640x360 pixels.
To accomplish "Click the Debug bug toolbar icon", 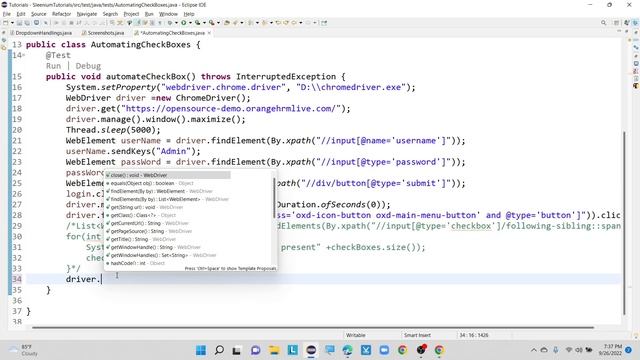I will click(x=170, y=23).
